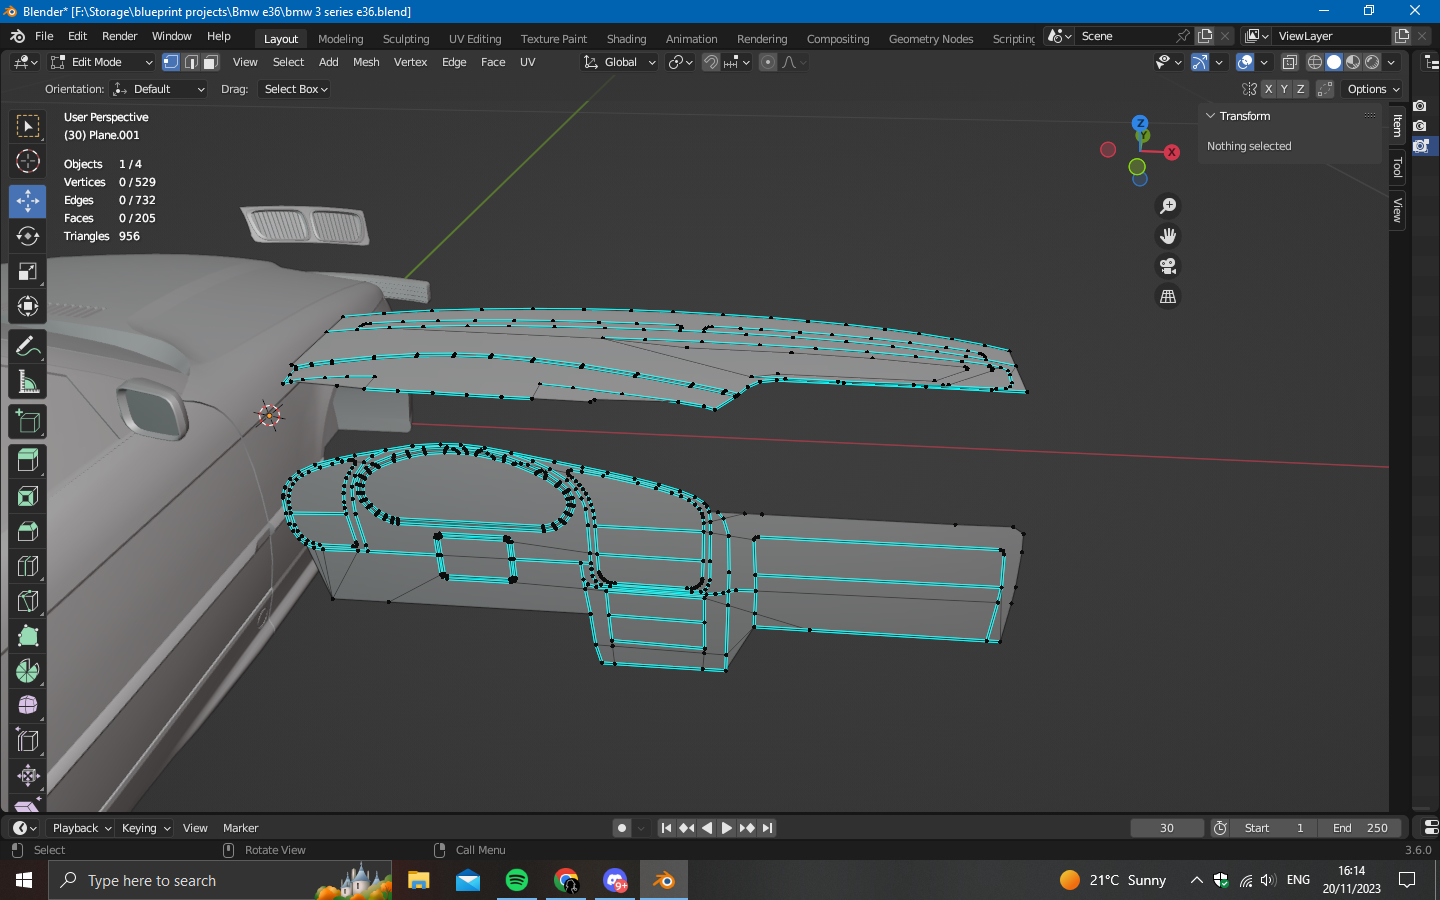
Task: Select the Annotate pencil tool
Action: point(28,346)
